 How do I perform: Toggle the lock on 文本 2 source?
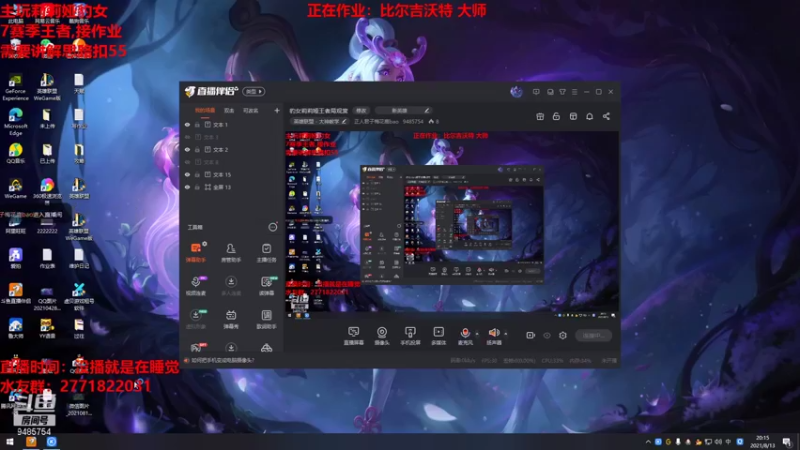pyautogui.click(x=197, y=149)
